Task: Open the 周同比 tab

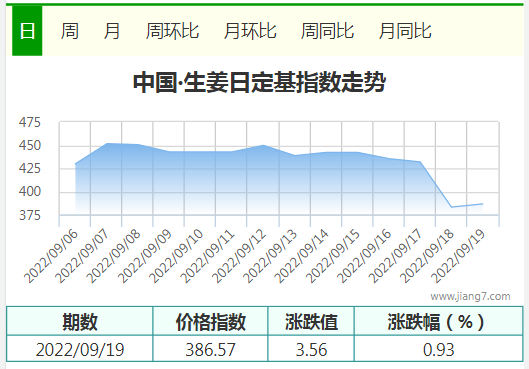Action: (327, 31)
